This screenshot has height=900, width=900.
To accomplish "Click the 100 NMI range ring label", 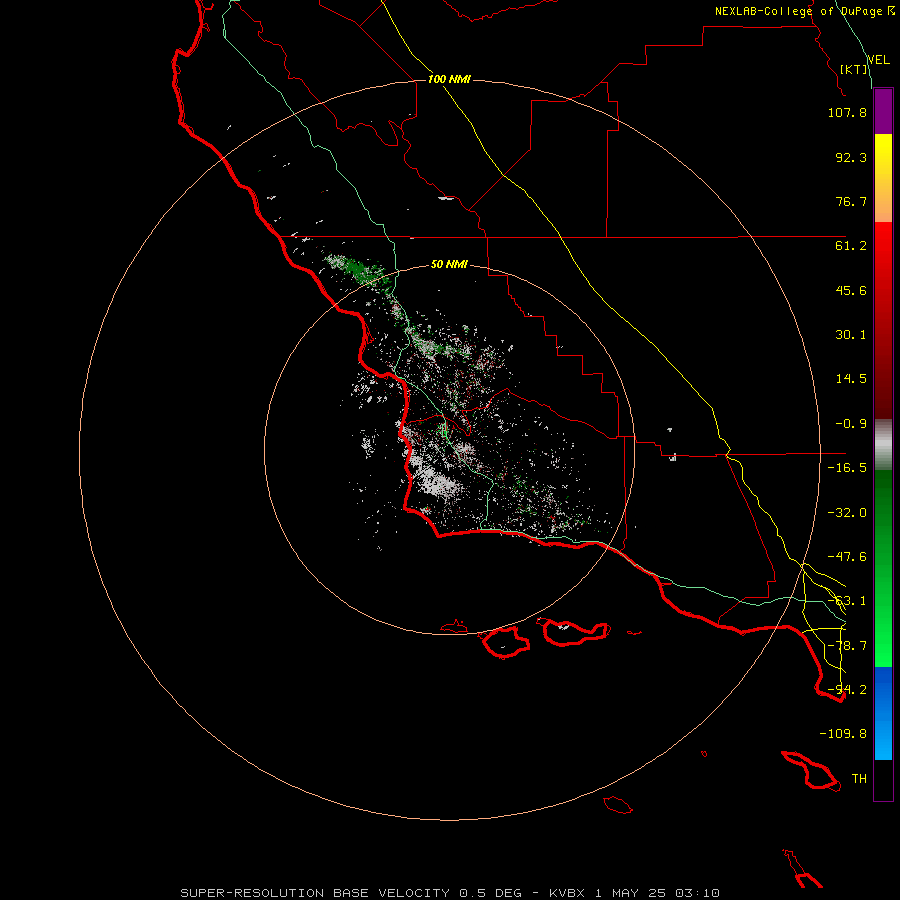I will (x=449, y=79).
